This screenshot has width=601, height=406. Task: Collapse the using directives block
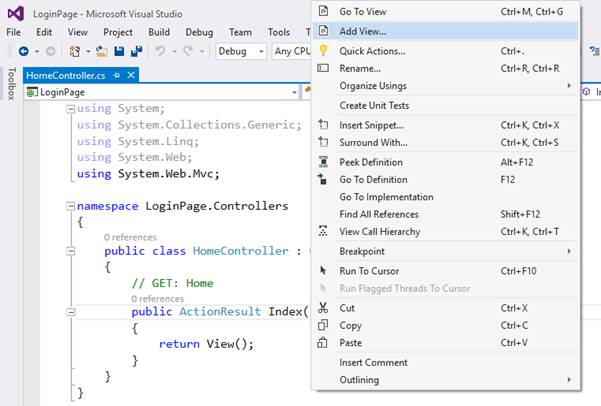71,109
